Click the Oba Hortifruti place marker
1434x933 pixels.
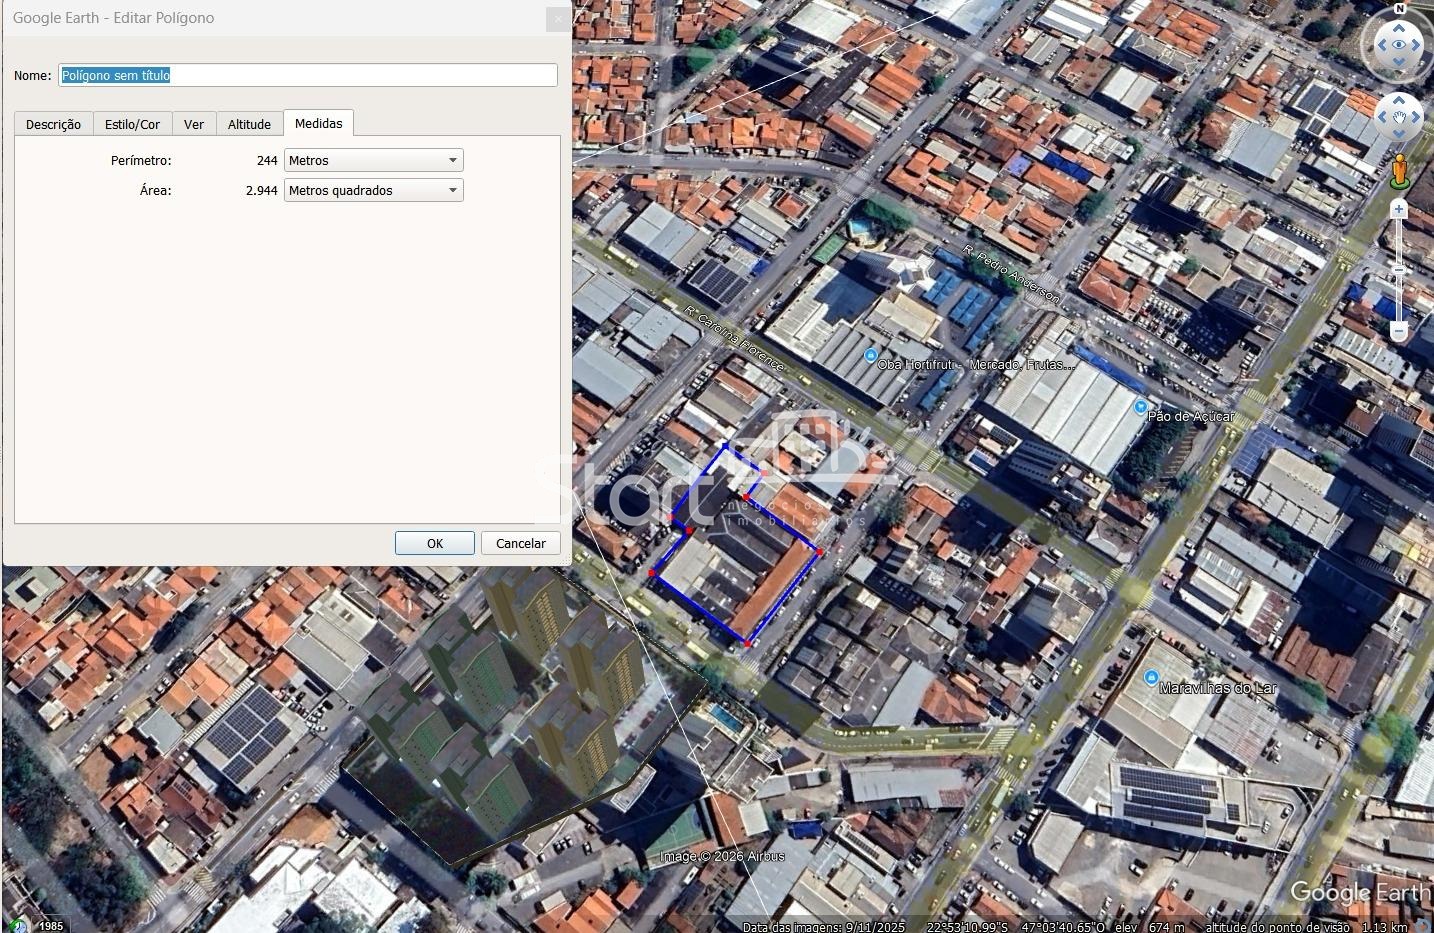[x=871, y=356]
